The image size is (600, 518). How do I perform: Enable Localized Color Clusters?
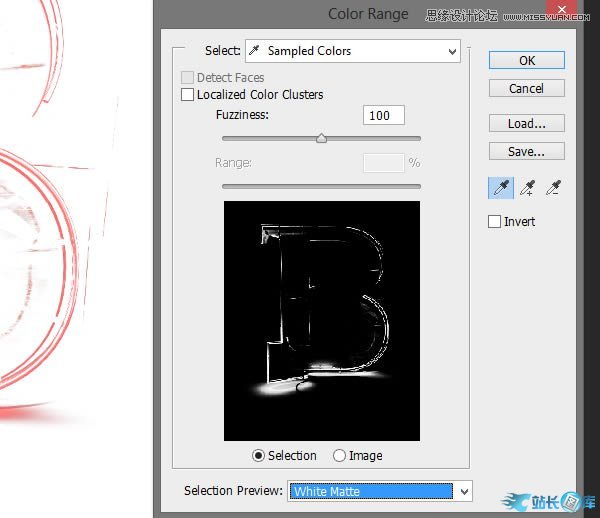187,95
